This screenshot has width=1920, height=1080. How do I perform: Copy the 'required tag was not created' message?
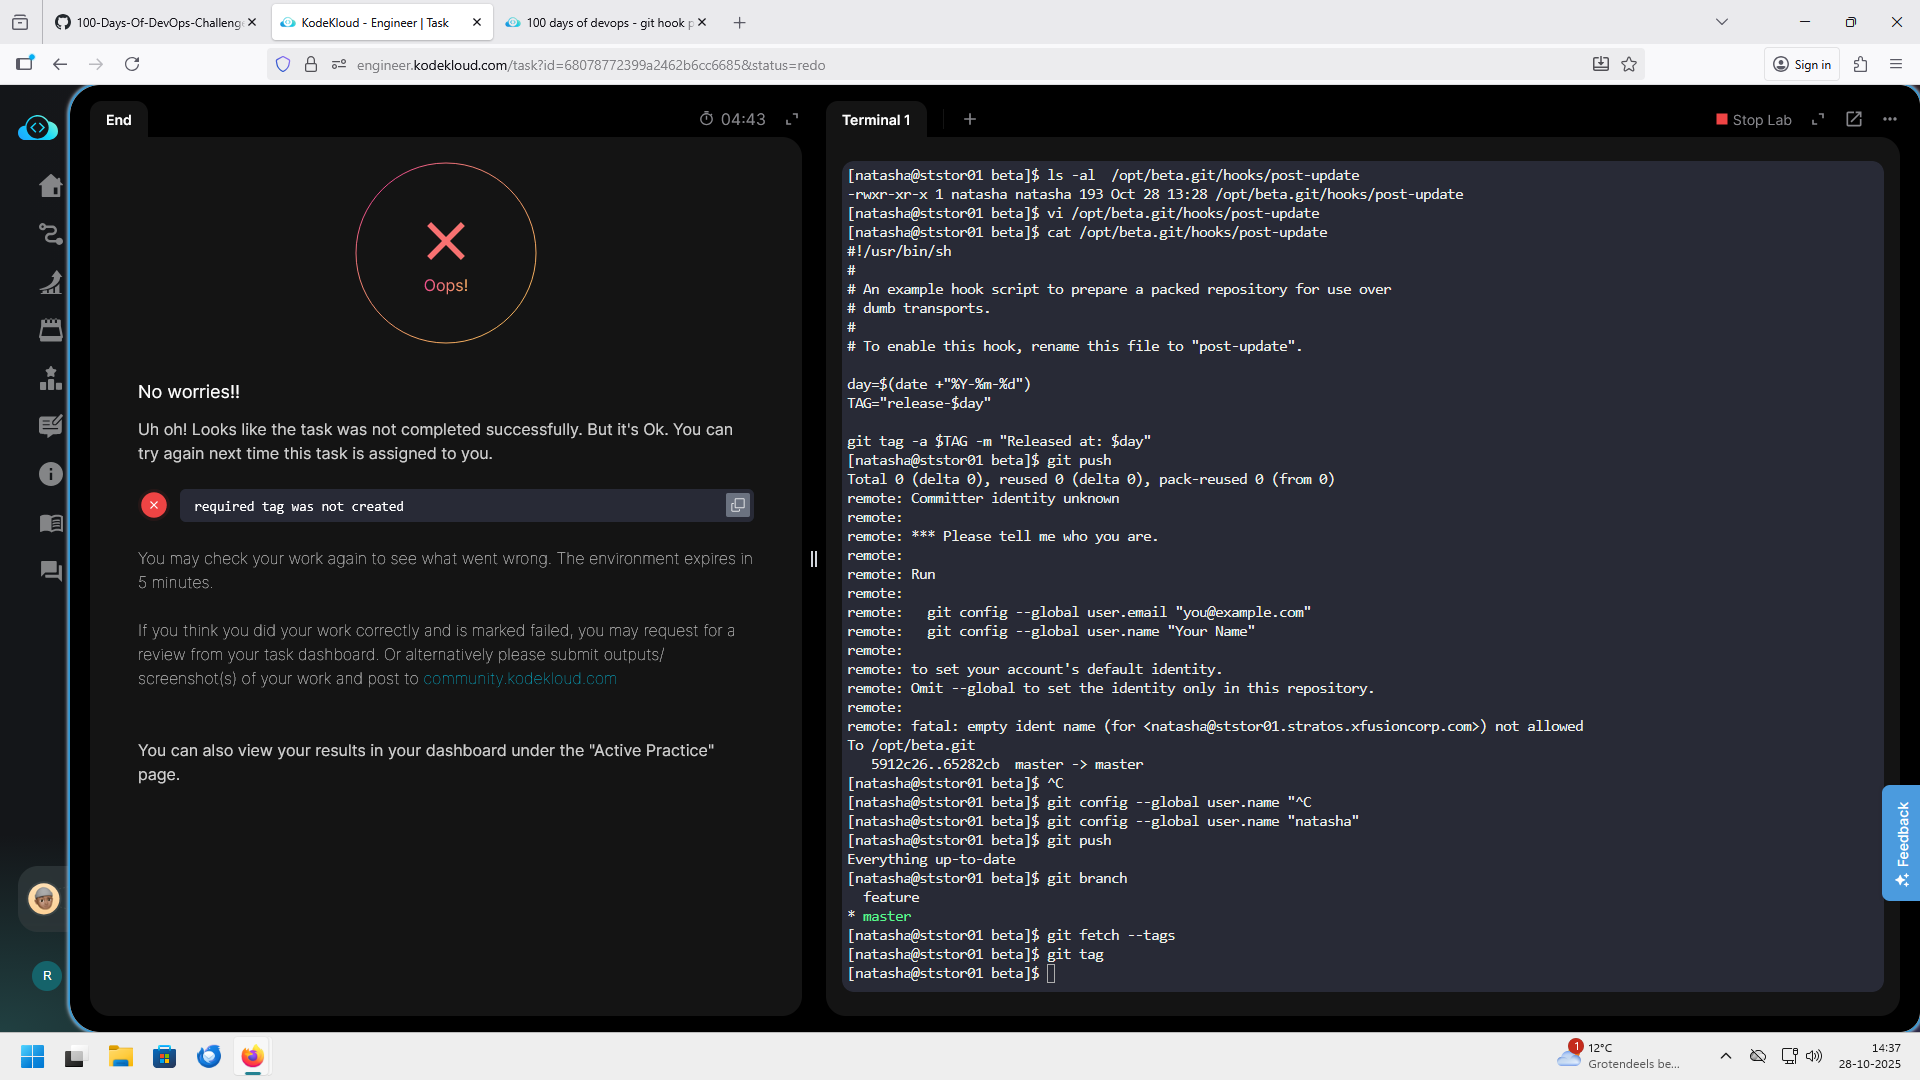[737, 506]
